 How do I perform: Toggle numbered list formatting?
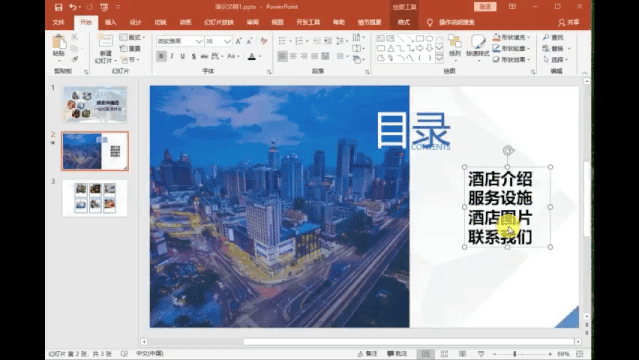click(299, 41)
